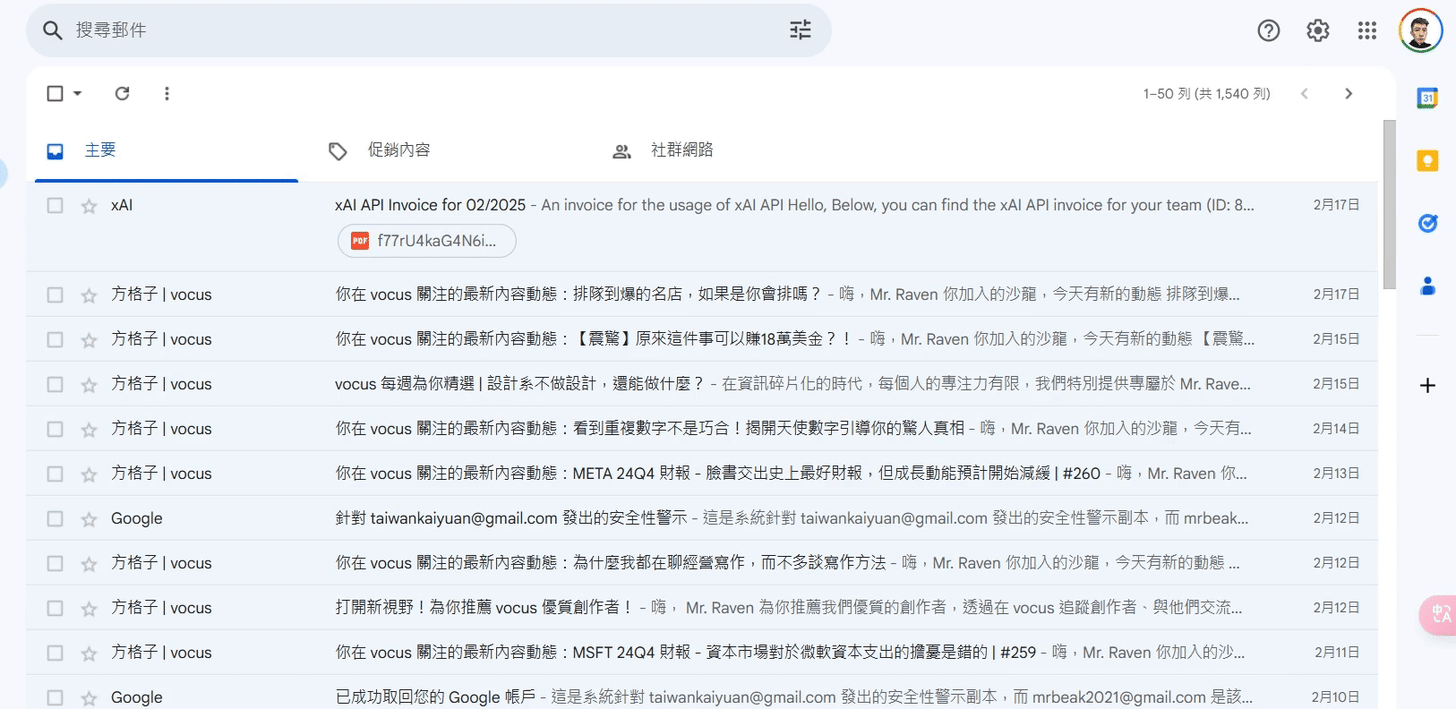Open Contacts side panel icon
The width and height of the screenshot is (1456, 709).
(x=1427, y=286)
